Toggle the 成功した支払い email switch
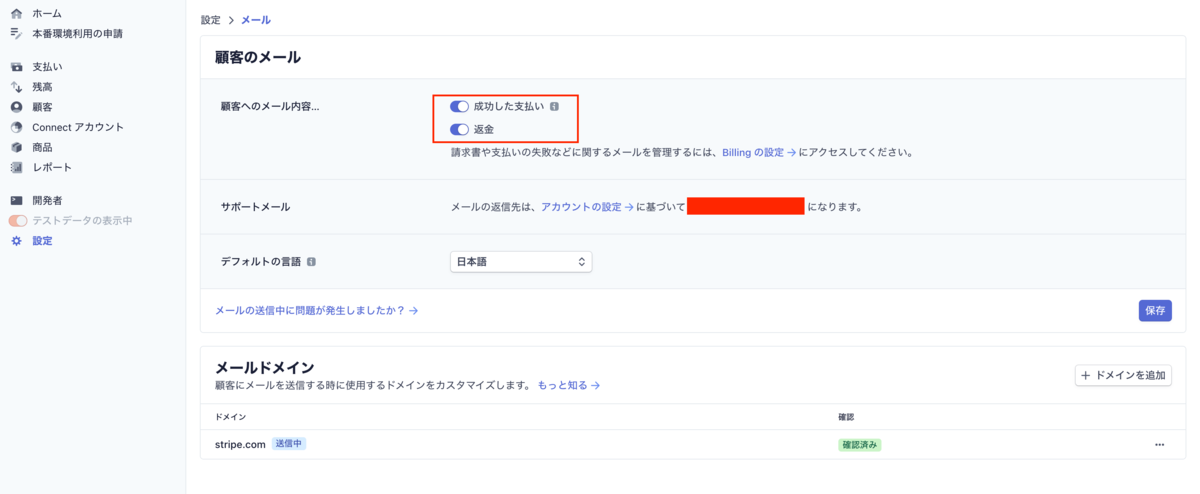Screen dimensions: 1200x494 459,106
